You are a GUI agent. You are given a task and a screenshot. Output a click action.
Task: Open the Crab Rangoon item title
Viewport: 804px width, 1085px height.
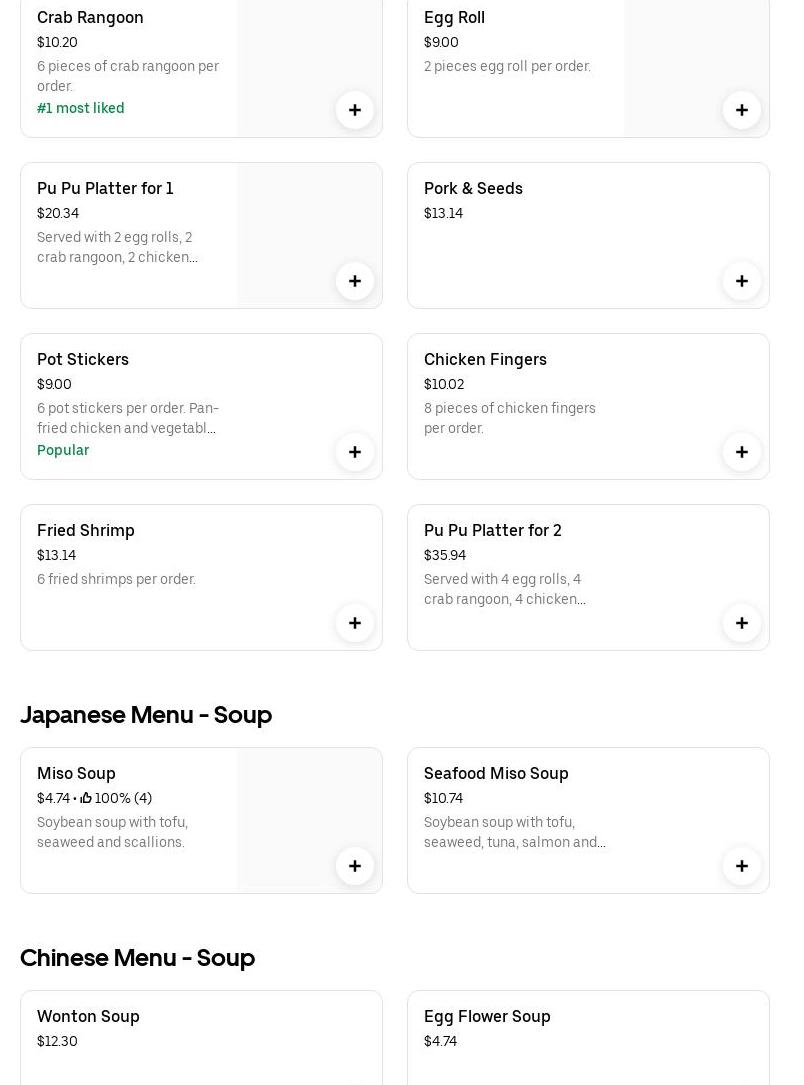pos(90,17)
